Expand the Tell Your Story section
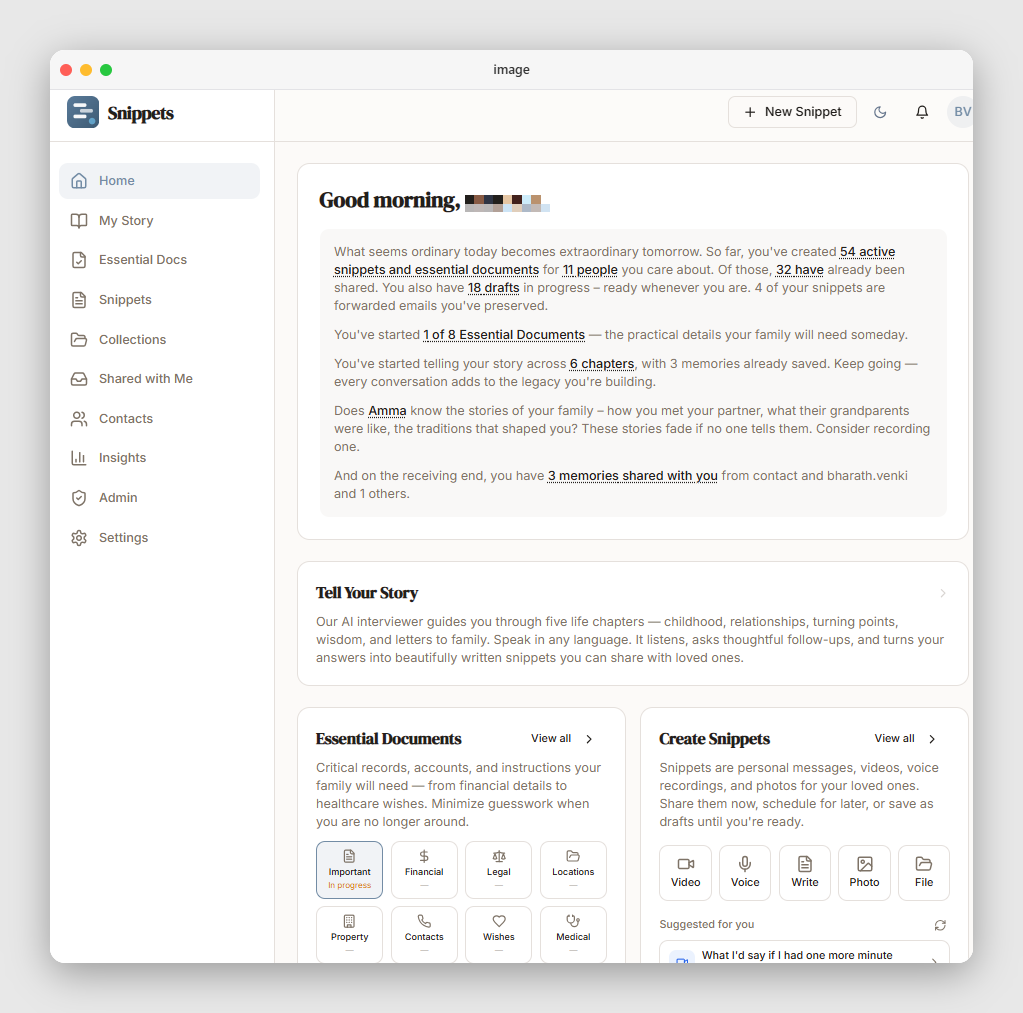The image size is (1023, 1013). (940, 593)
